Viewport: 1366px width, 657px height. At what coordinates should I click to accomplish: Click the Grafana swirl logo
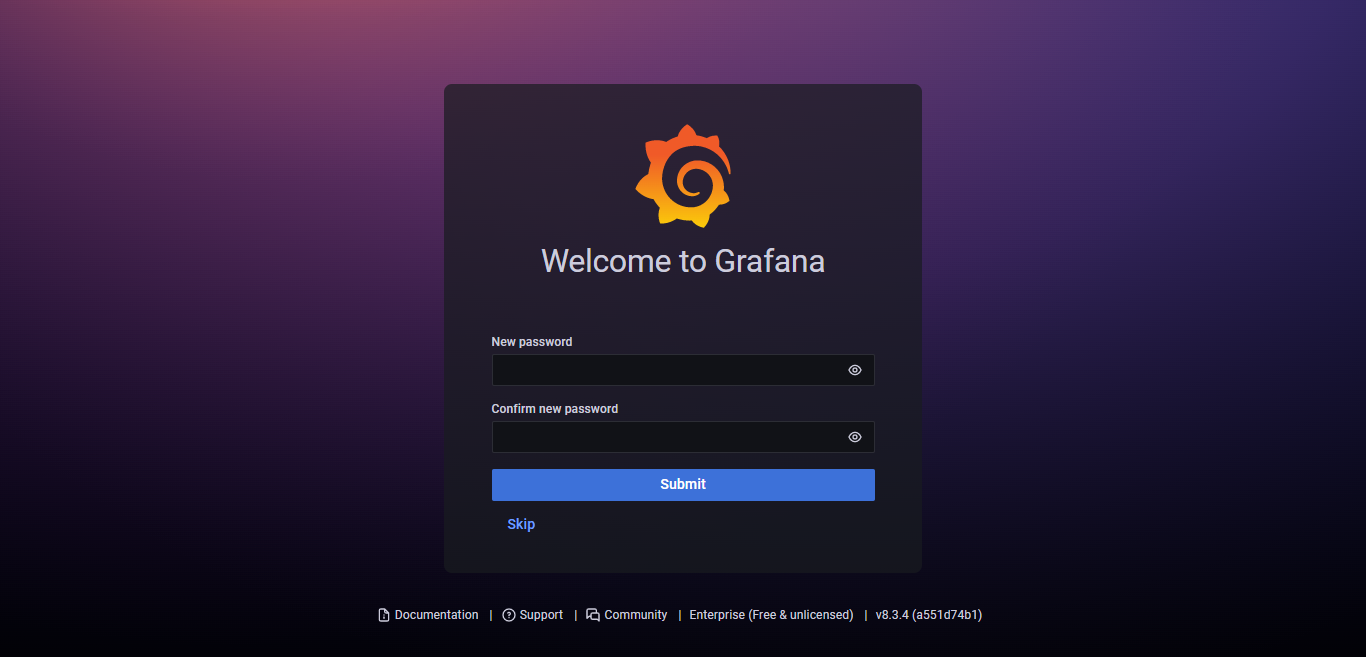683,176
